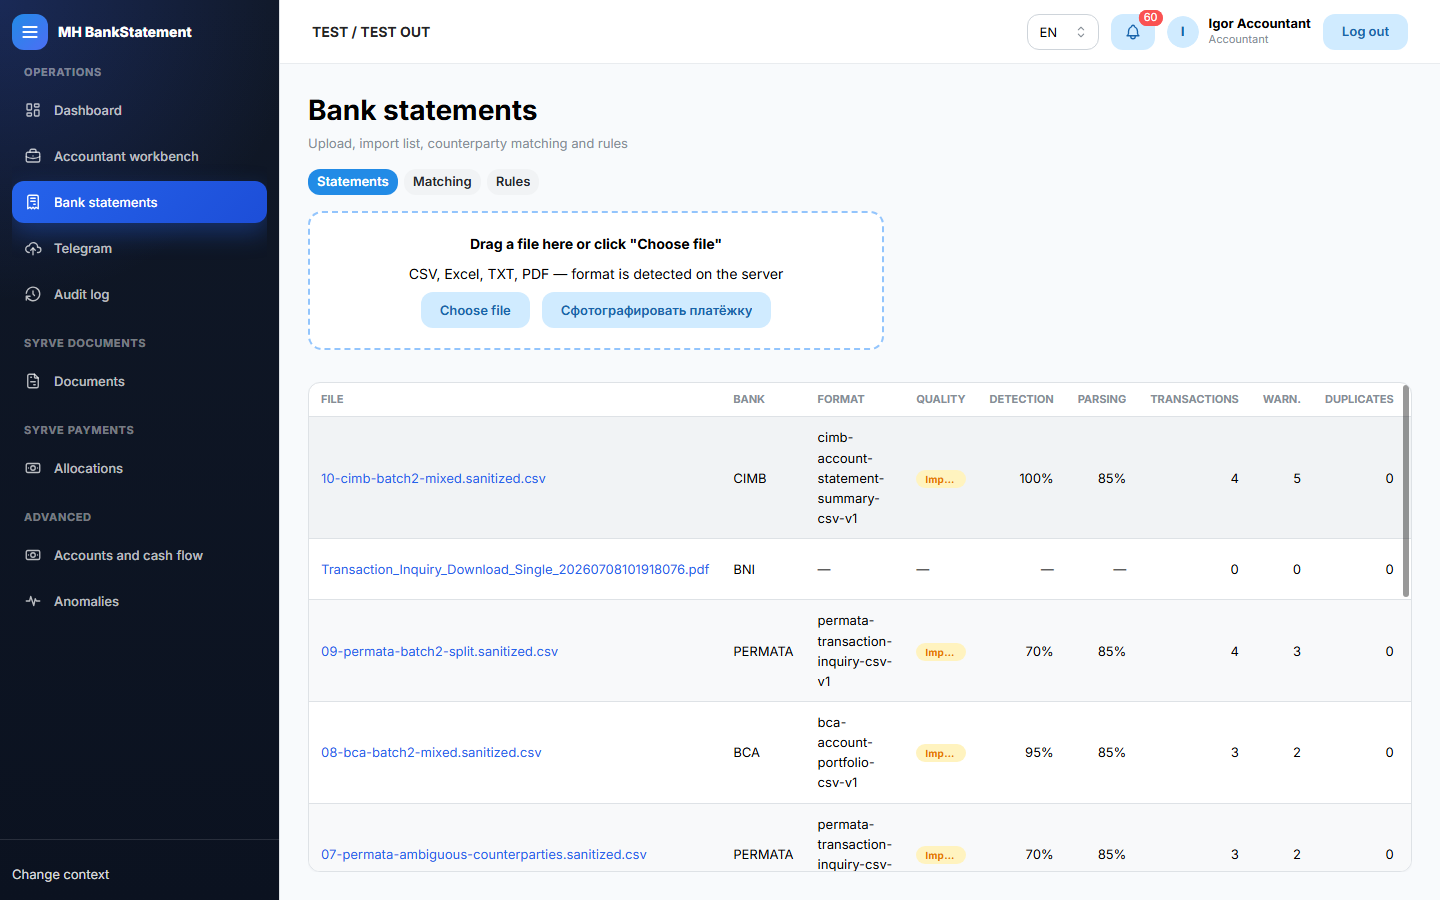
Task: Click quality badge in BCA row
Action: coord(940,753)
